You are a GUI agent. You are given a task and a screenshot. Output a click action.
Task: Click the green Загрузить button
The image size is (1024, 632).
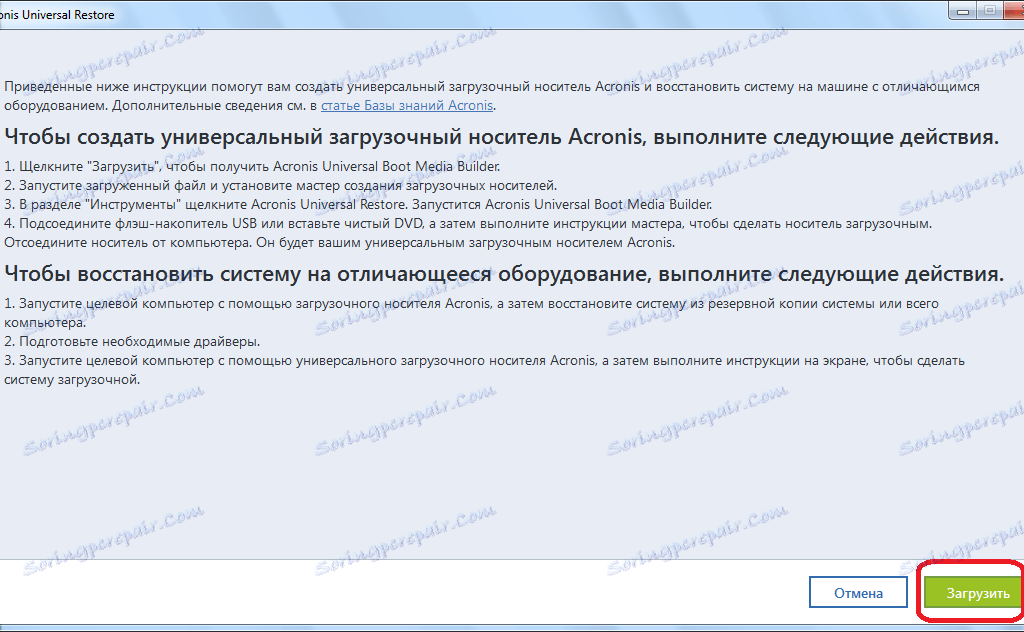click(x=973, y=593)
